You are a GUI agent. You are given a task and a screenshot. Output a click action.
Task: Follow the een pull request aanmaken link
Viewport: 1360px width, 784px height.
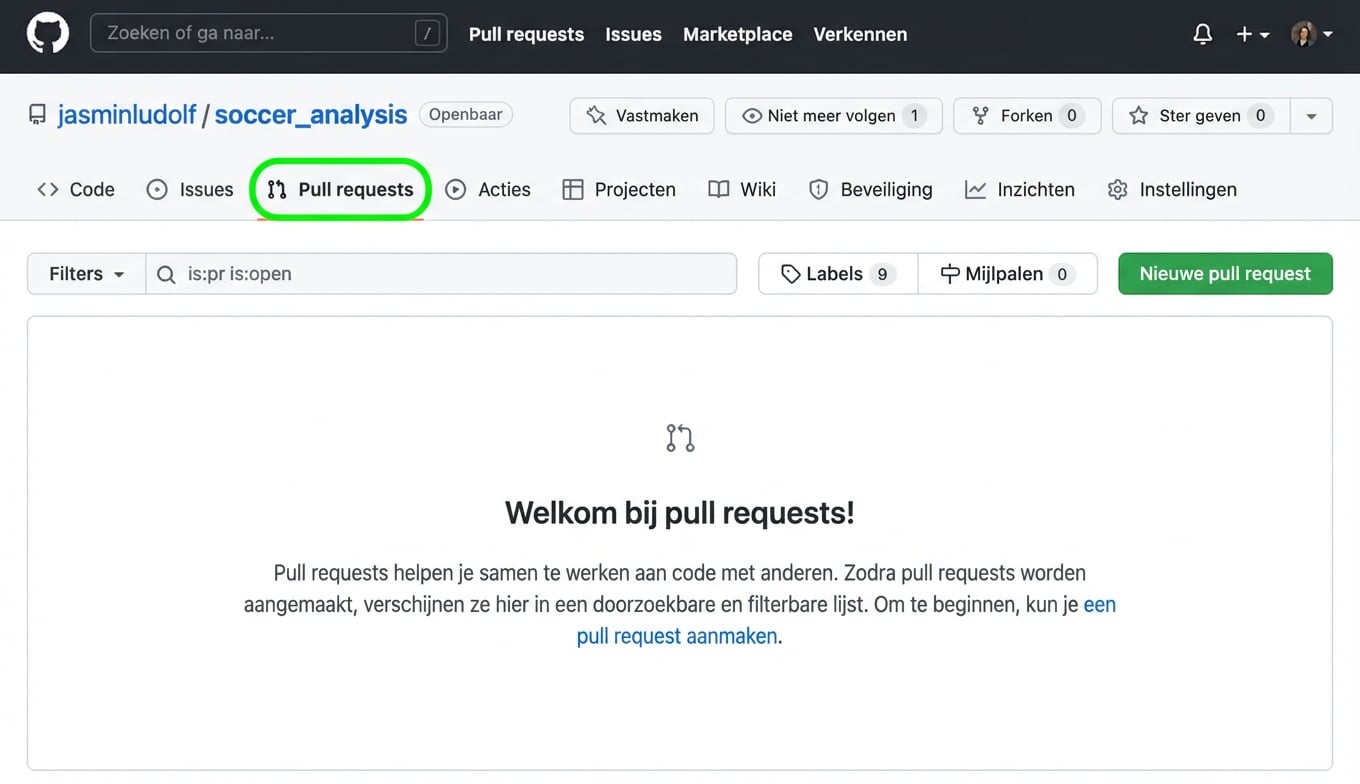click(678, 635)
